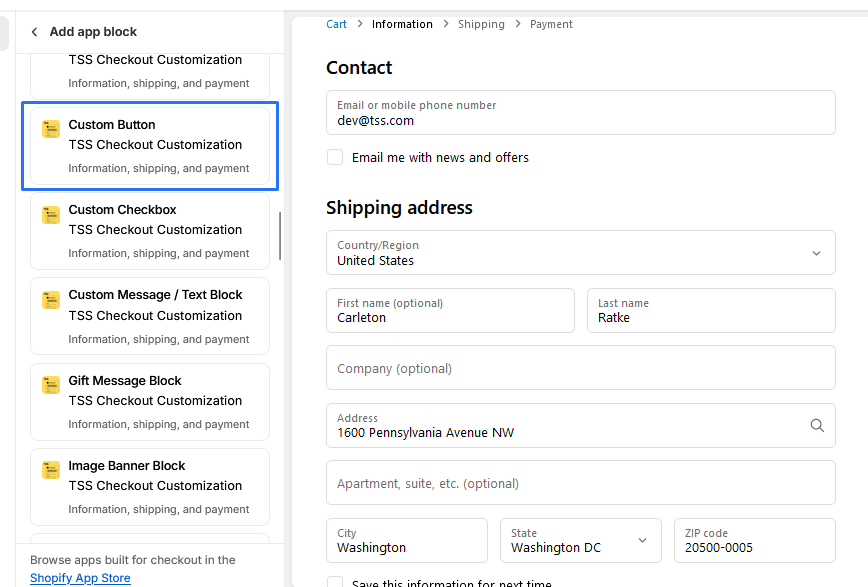Click the Custom Checkbox block icon
This screenshot has width=868, height=587.
tap(51, 214)
